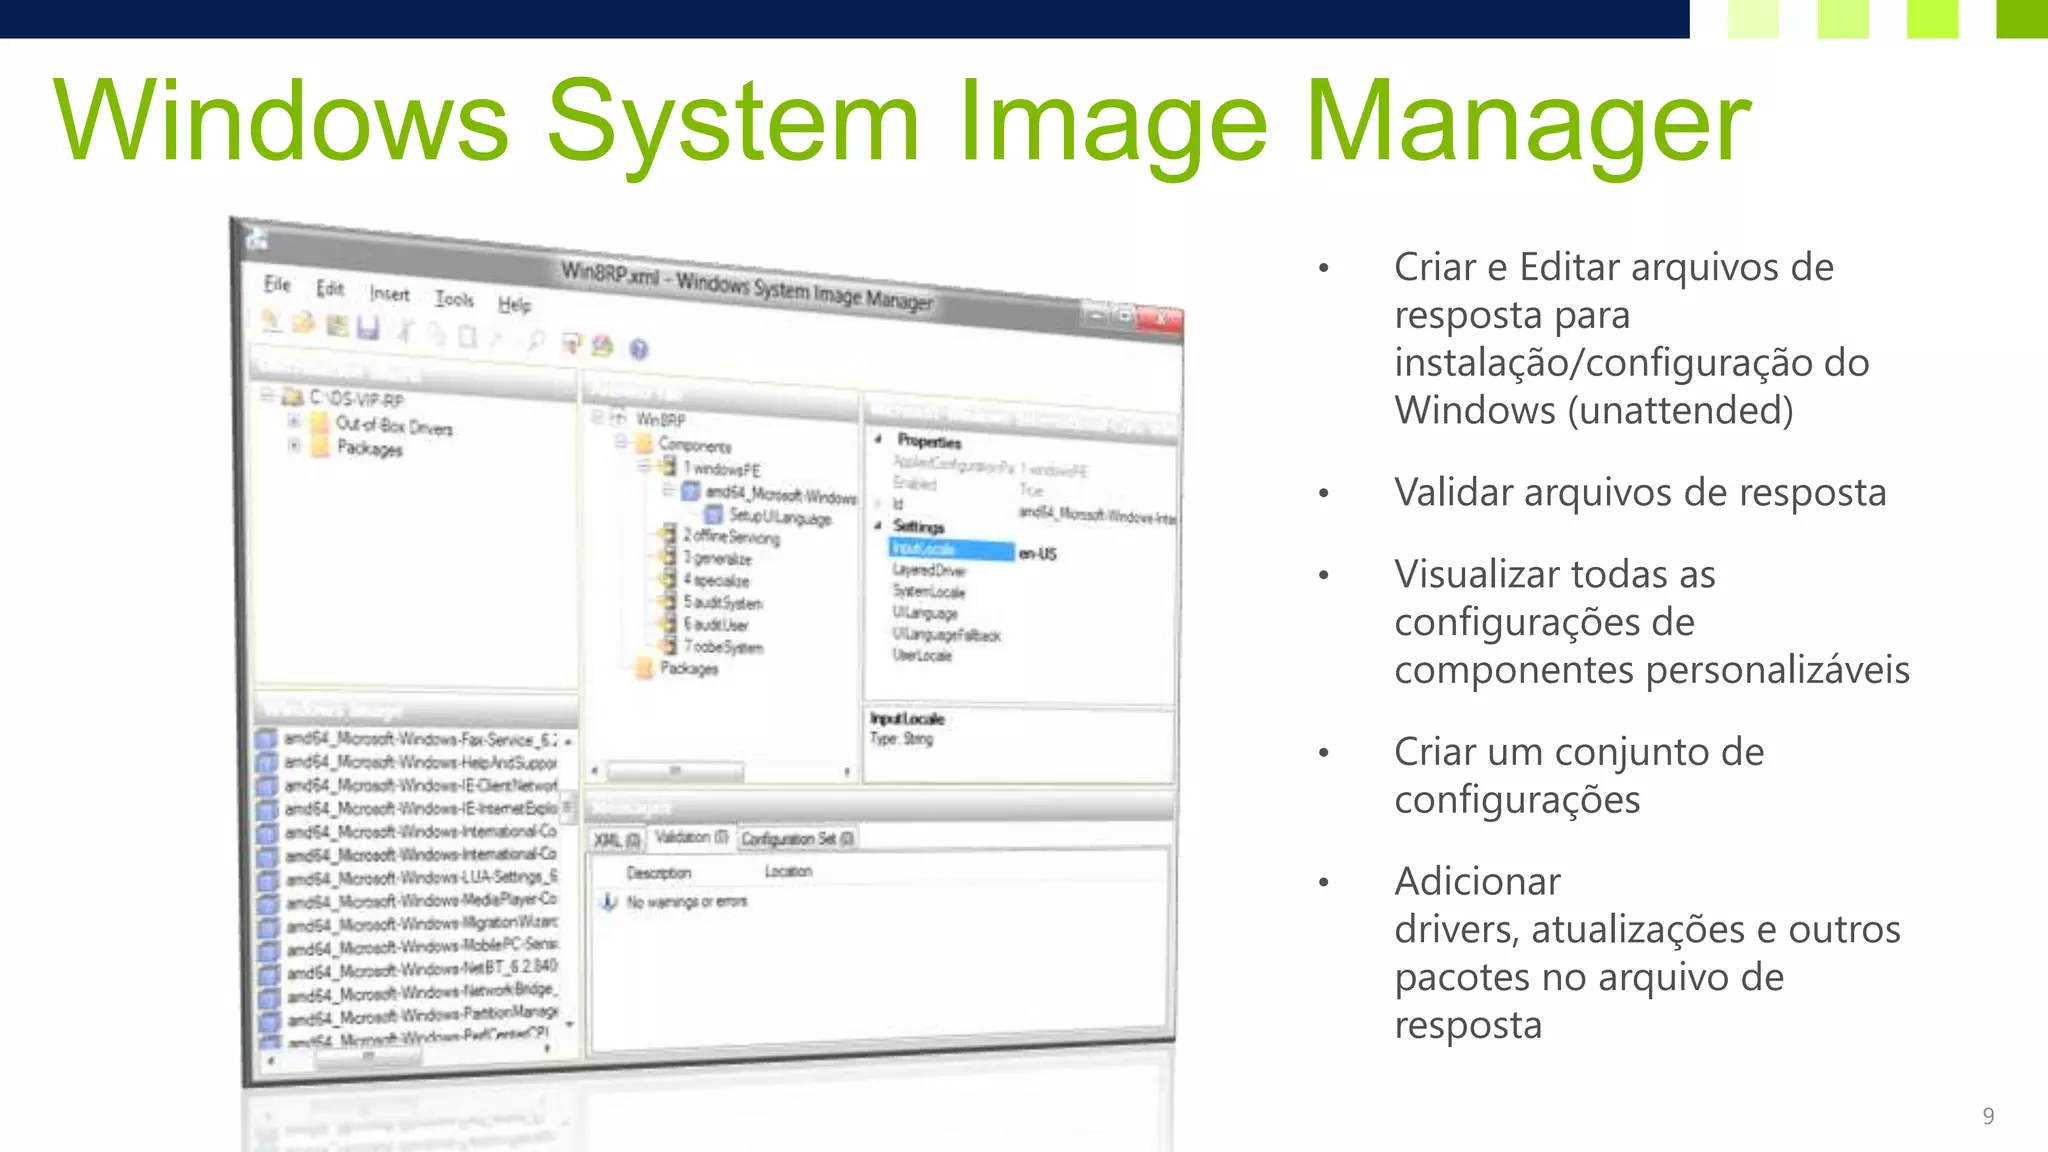Switch to the Validation messages tab
2048x1152 pixels.
coord(691,837)
